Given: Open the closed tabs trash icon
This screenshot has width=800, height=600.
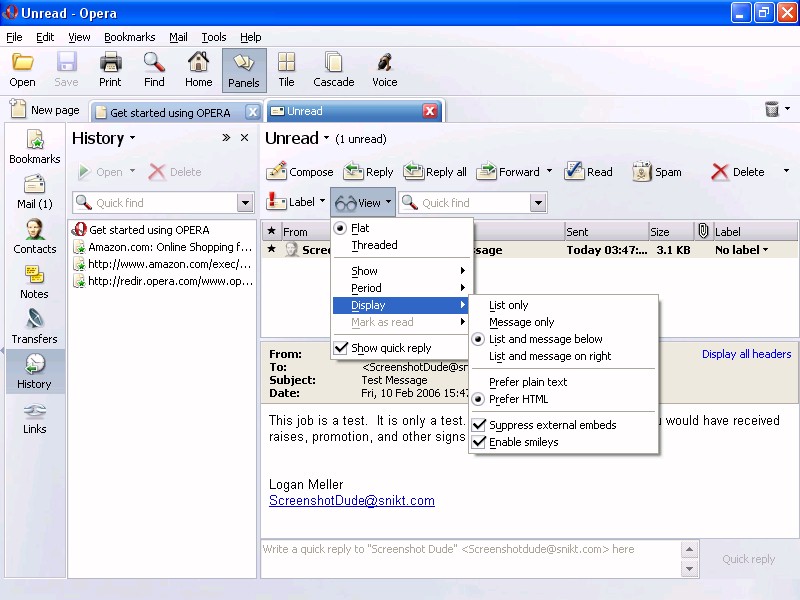Looking at the screenshot, I should tap(772, 109).
